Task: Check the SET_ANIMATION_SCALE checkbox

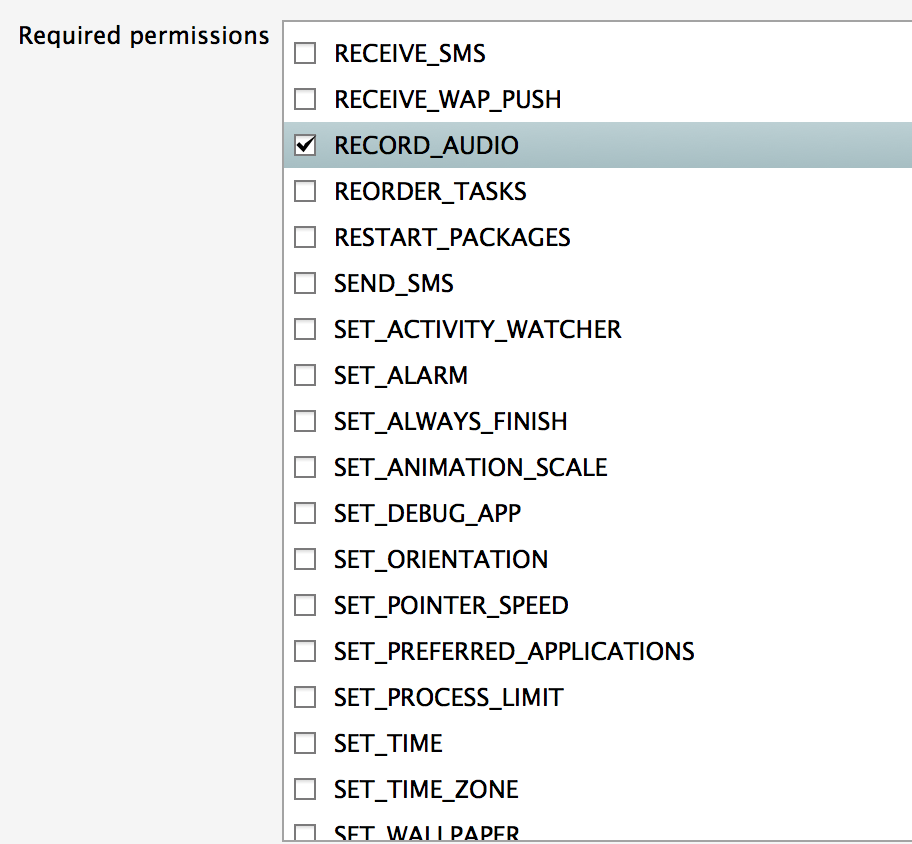Action: click(305, 467)
